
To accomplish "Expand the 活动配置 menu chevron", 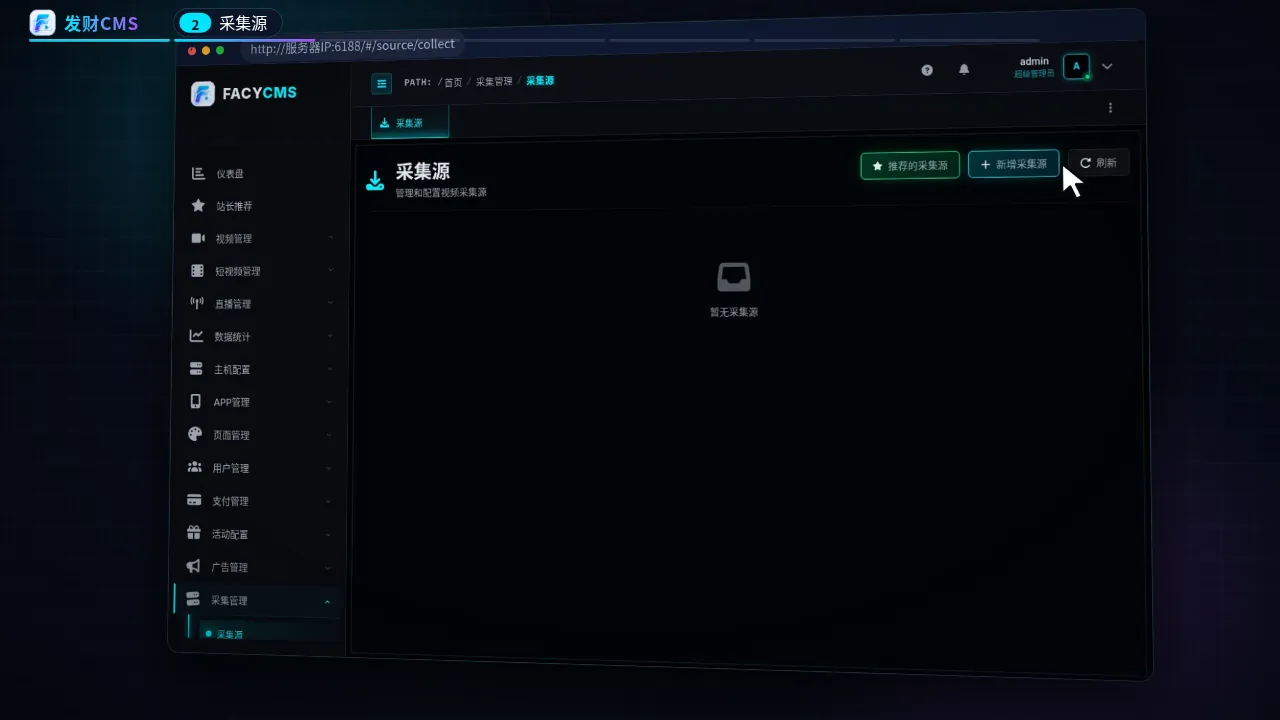I will tap(328, 534).
